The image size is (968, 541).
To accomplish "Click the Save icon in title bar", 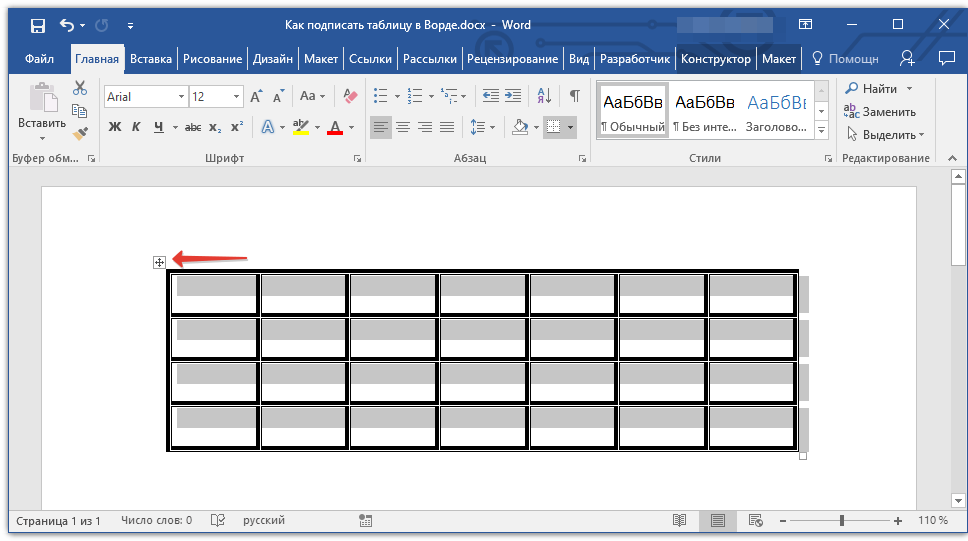I will (x=37, y=25).
